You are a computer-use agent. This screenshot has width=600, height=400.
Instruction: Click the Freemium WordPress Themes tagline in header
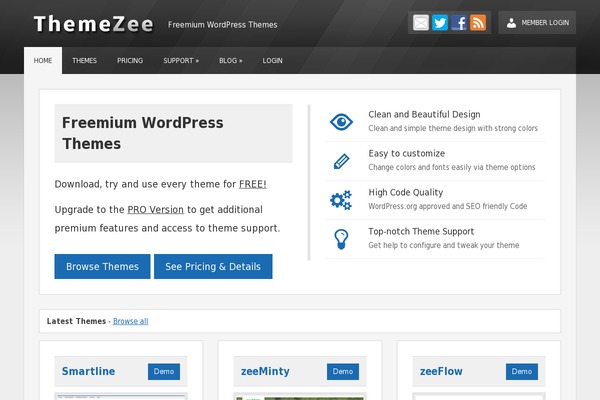[222, 25]
